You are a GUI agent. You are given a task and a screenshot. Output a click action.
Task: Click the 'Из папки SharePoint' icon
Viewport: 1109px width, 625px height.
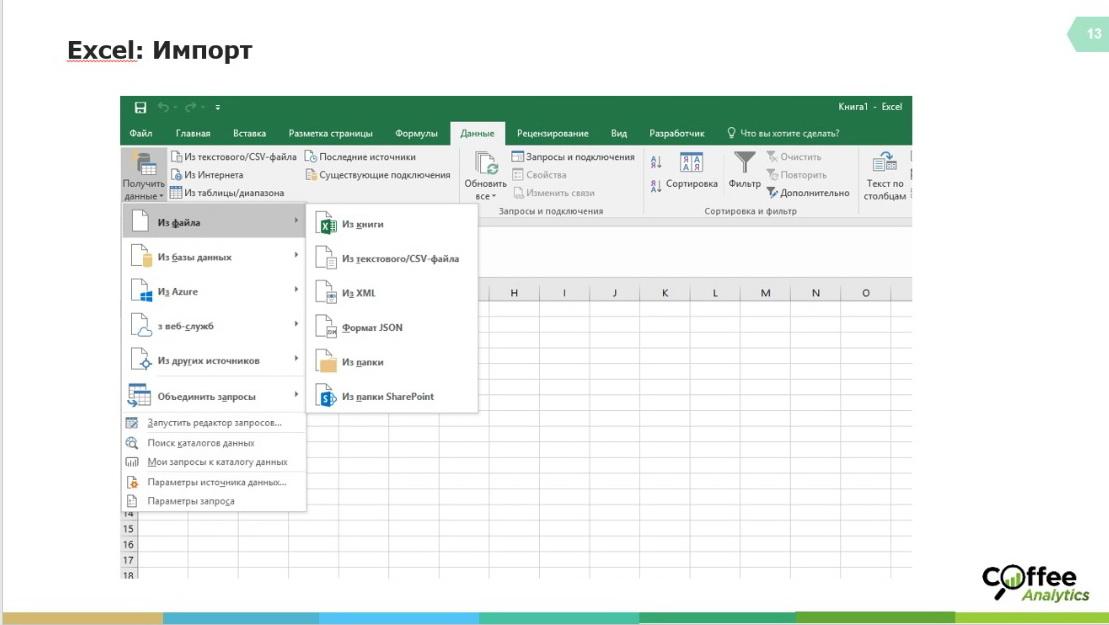pos(326,397)
